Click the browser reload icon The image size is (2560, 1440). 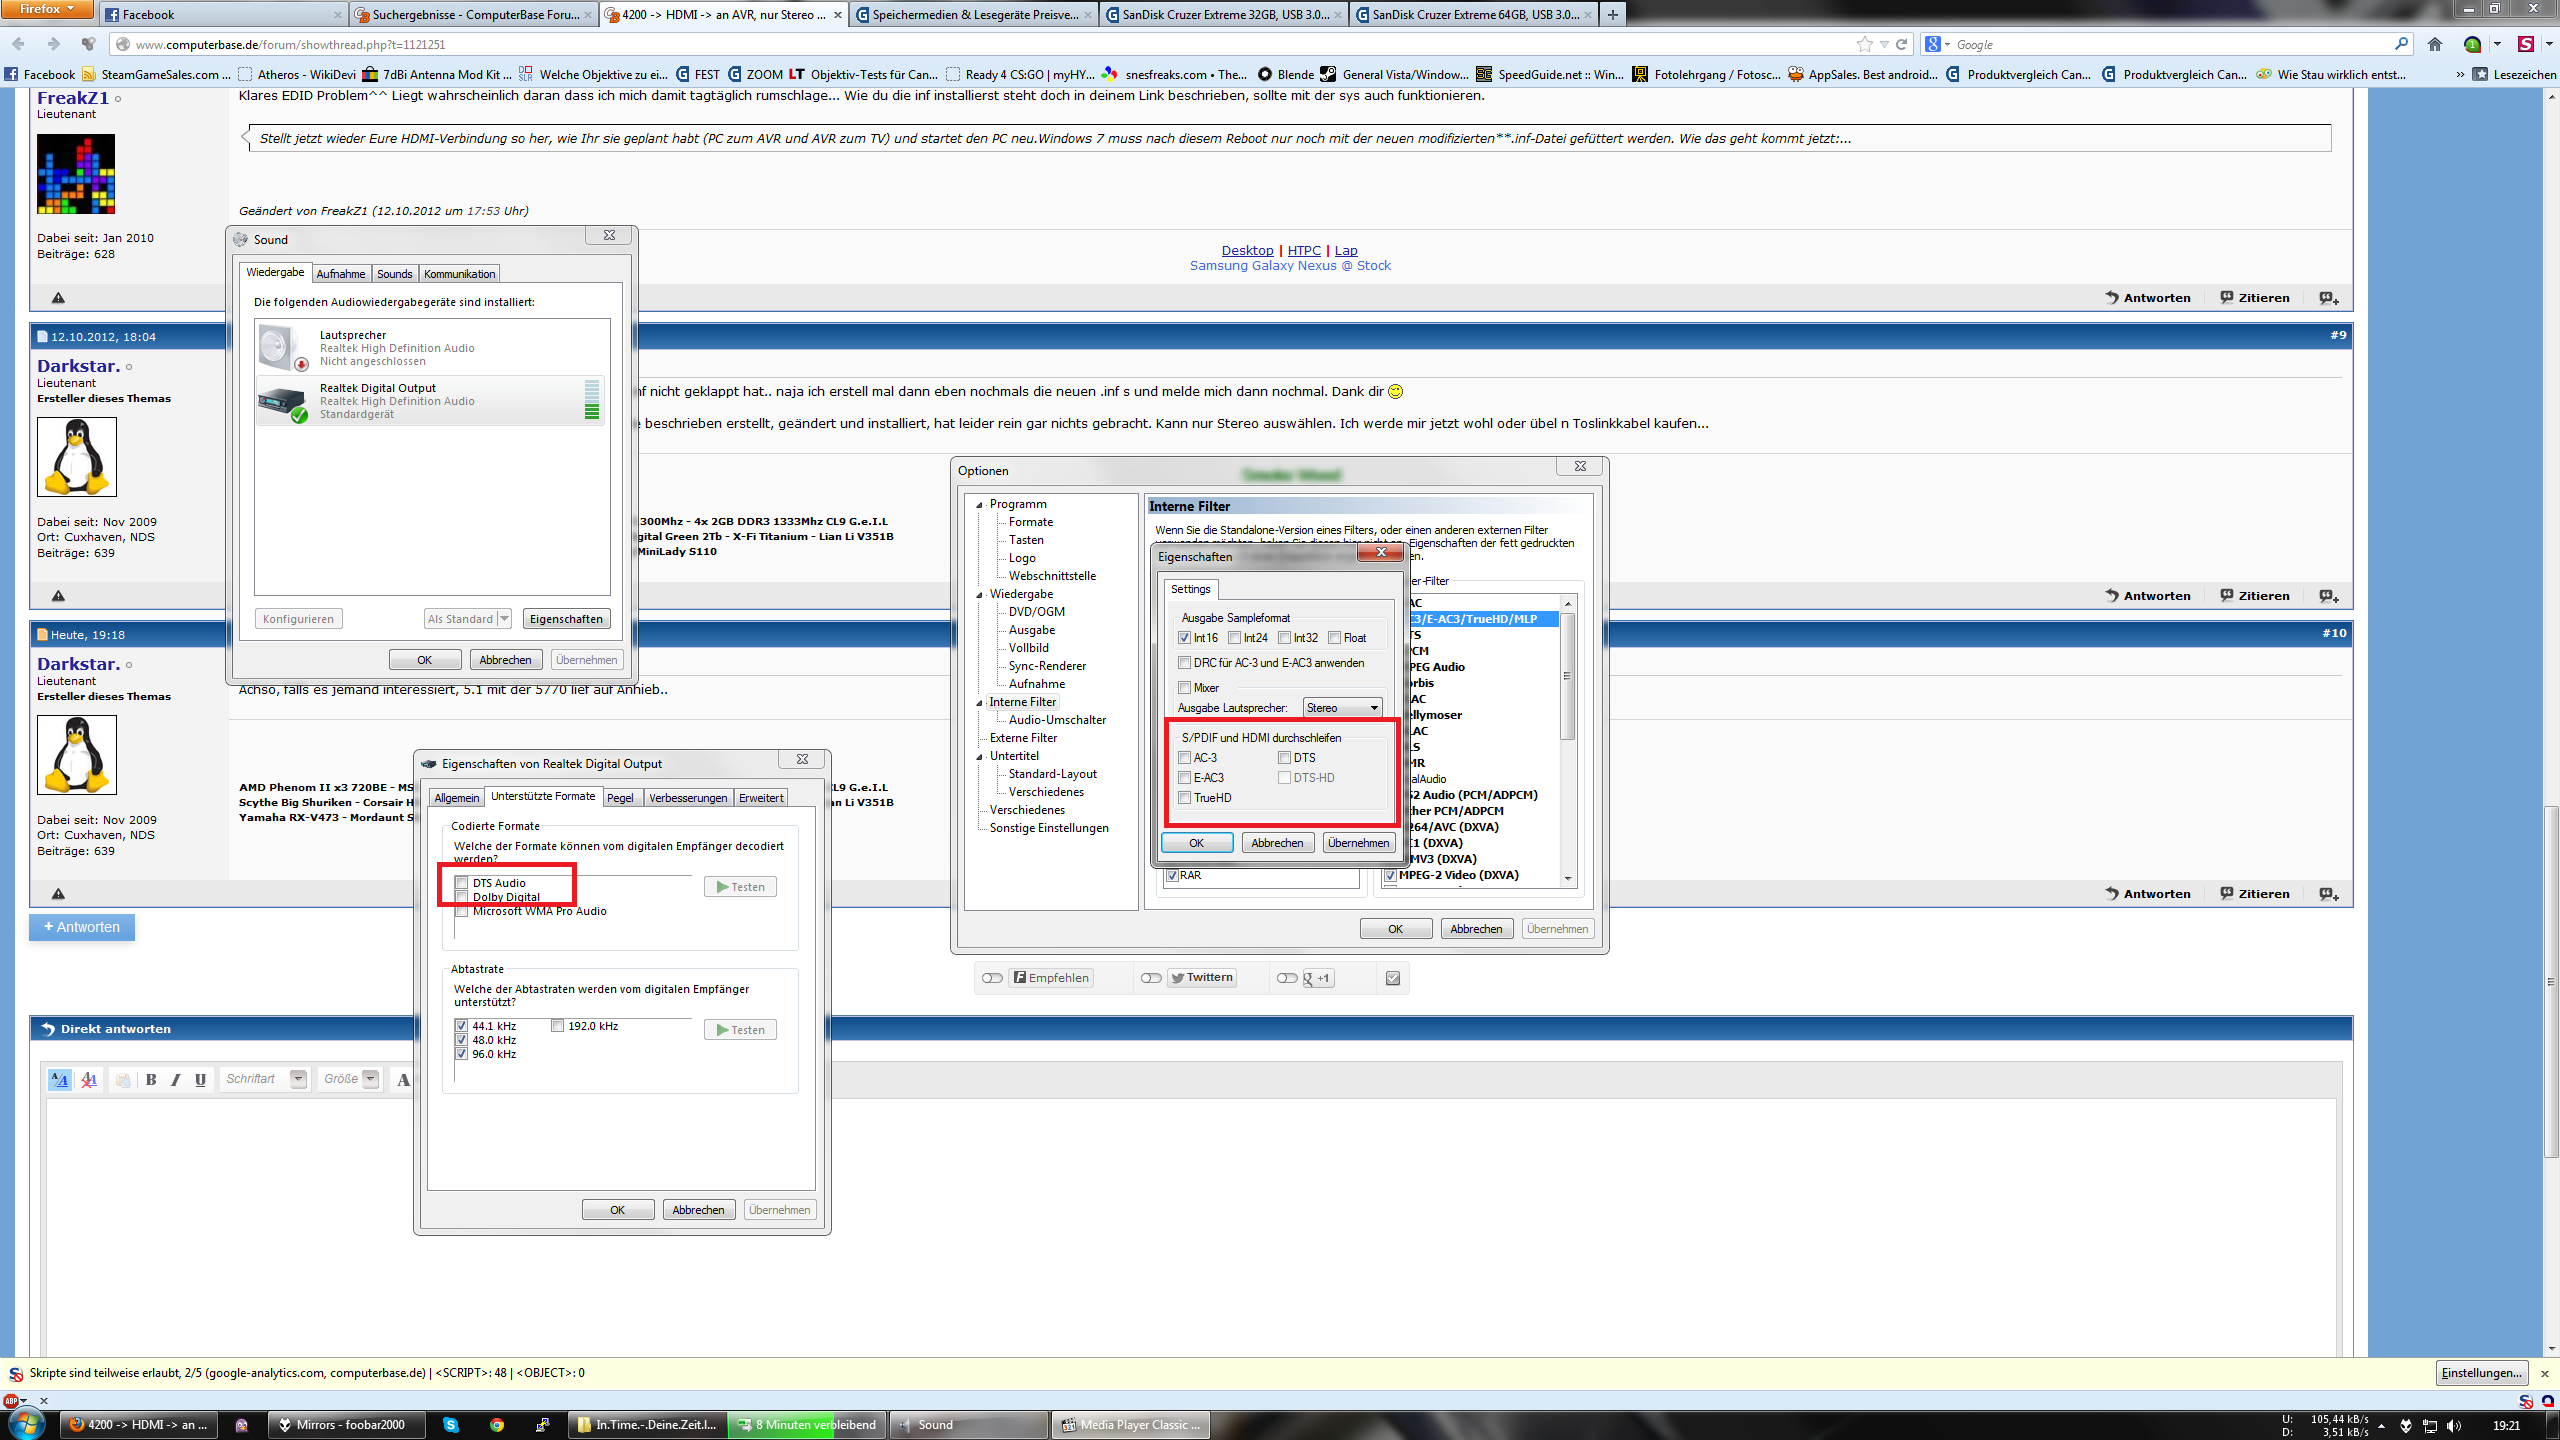point(1901,44)
